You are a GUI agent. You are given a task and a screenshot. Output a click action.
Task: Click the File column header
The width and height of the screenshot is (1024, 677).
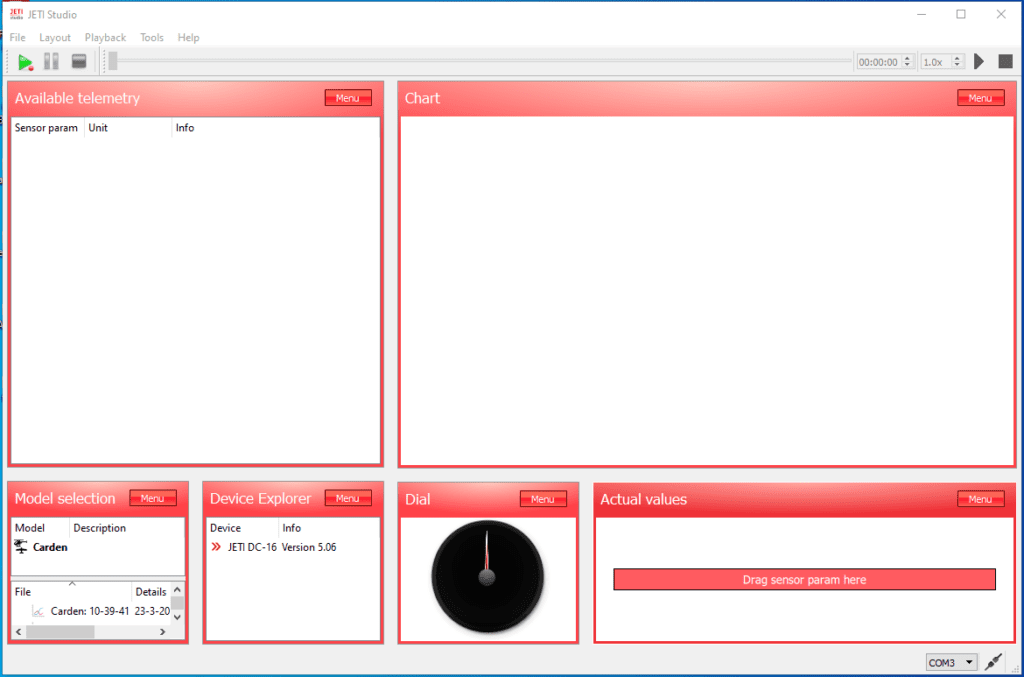71,591
